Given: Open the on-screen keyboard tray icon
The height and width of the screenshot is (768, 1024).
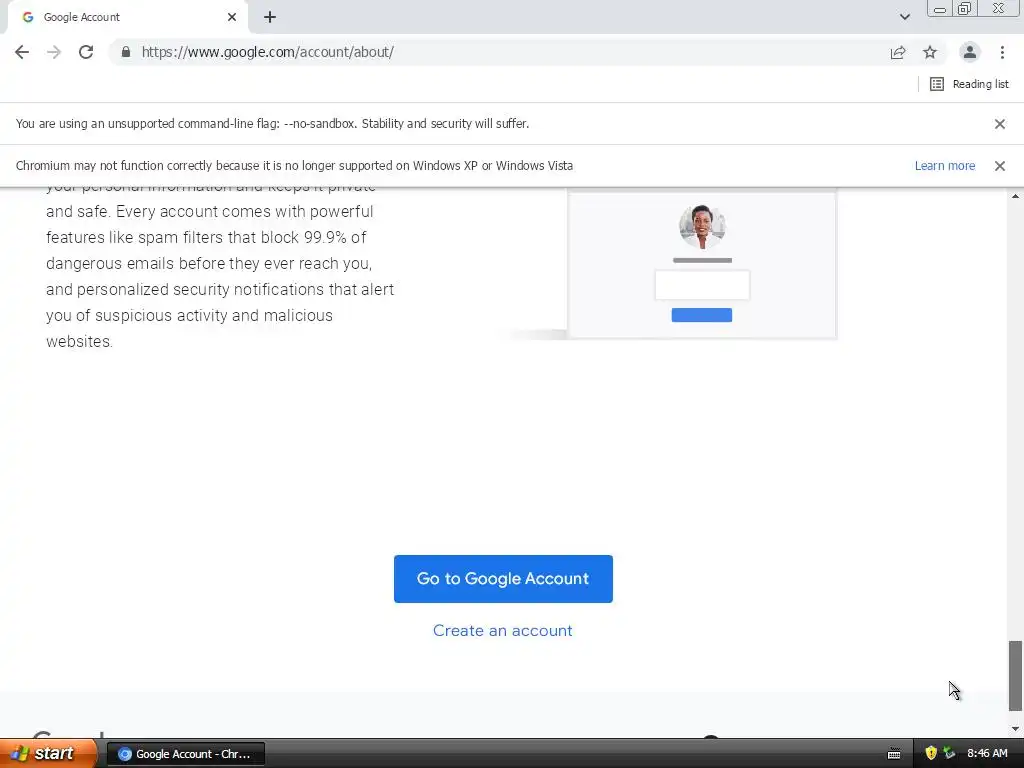Looking at the screenshot, I should pyautogui.click(x=894, y=754).
